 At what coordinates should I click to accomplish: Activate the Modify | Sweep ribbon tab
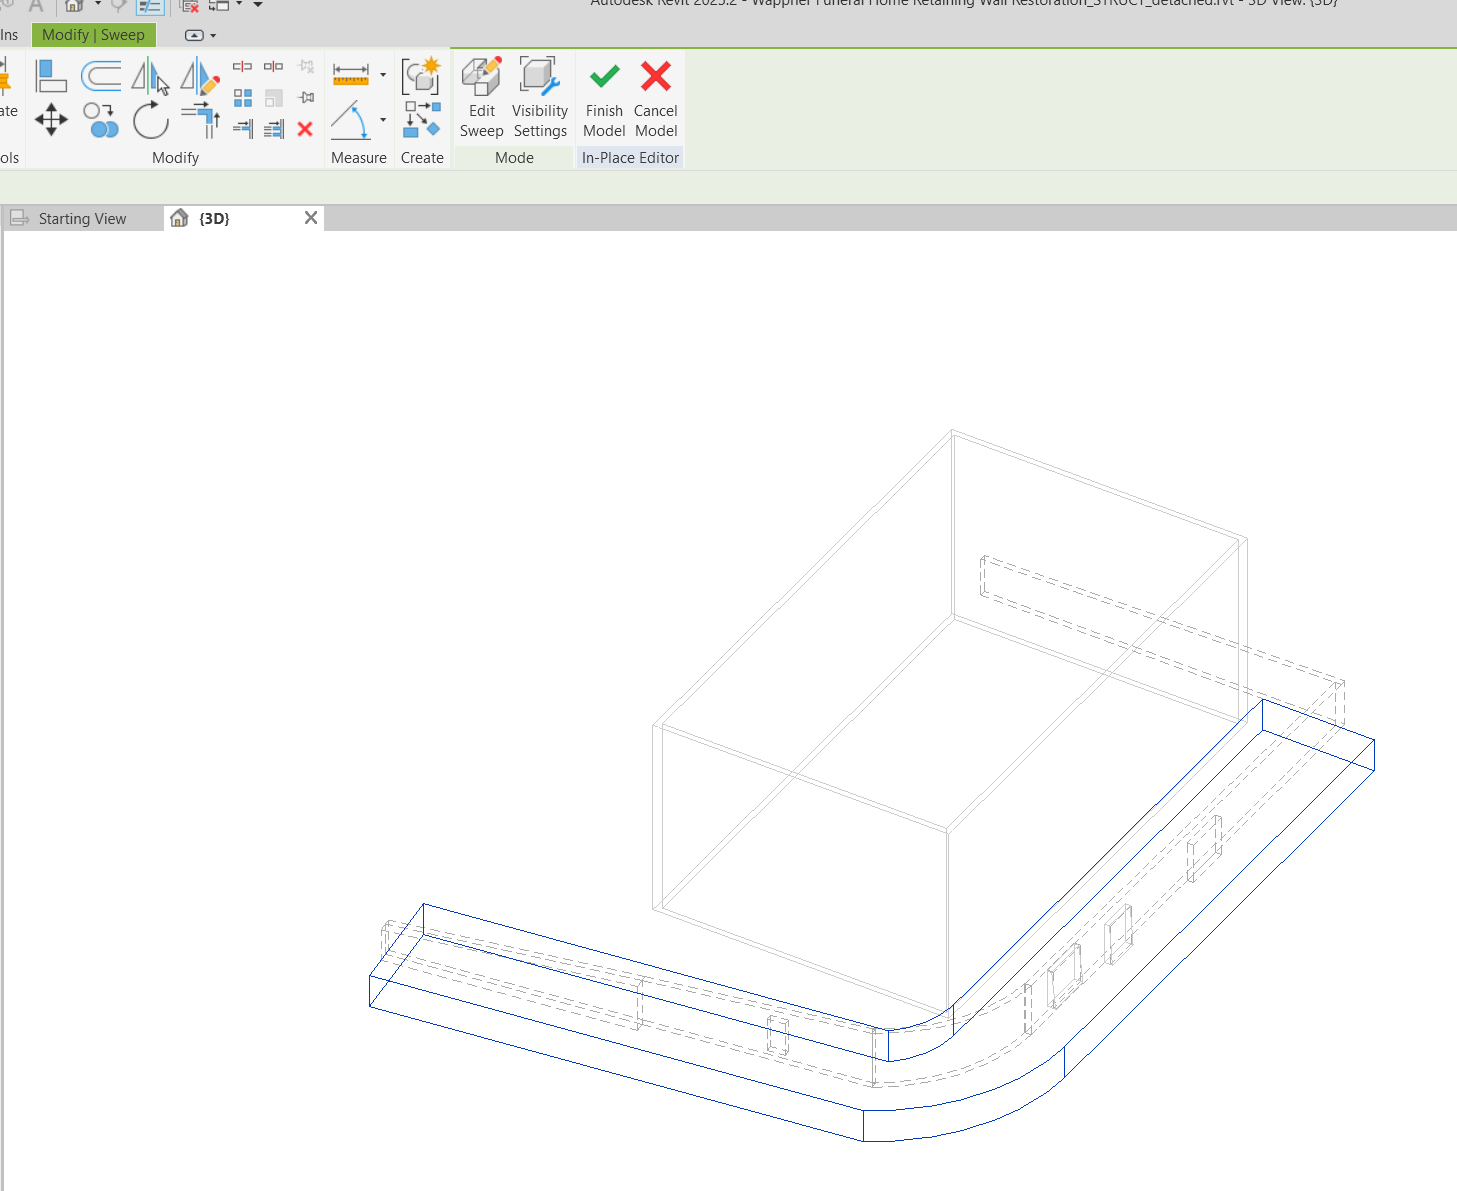point(93,35)
